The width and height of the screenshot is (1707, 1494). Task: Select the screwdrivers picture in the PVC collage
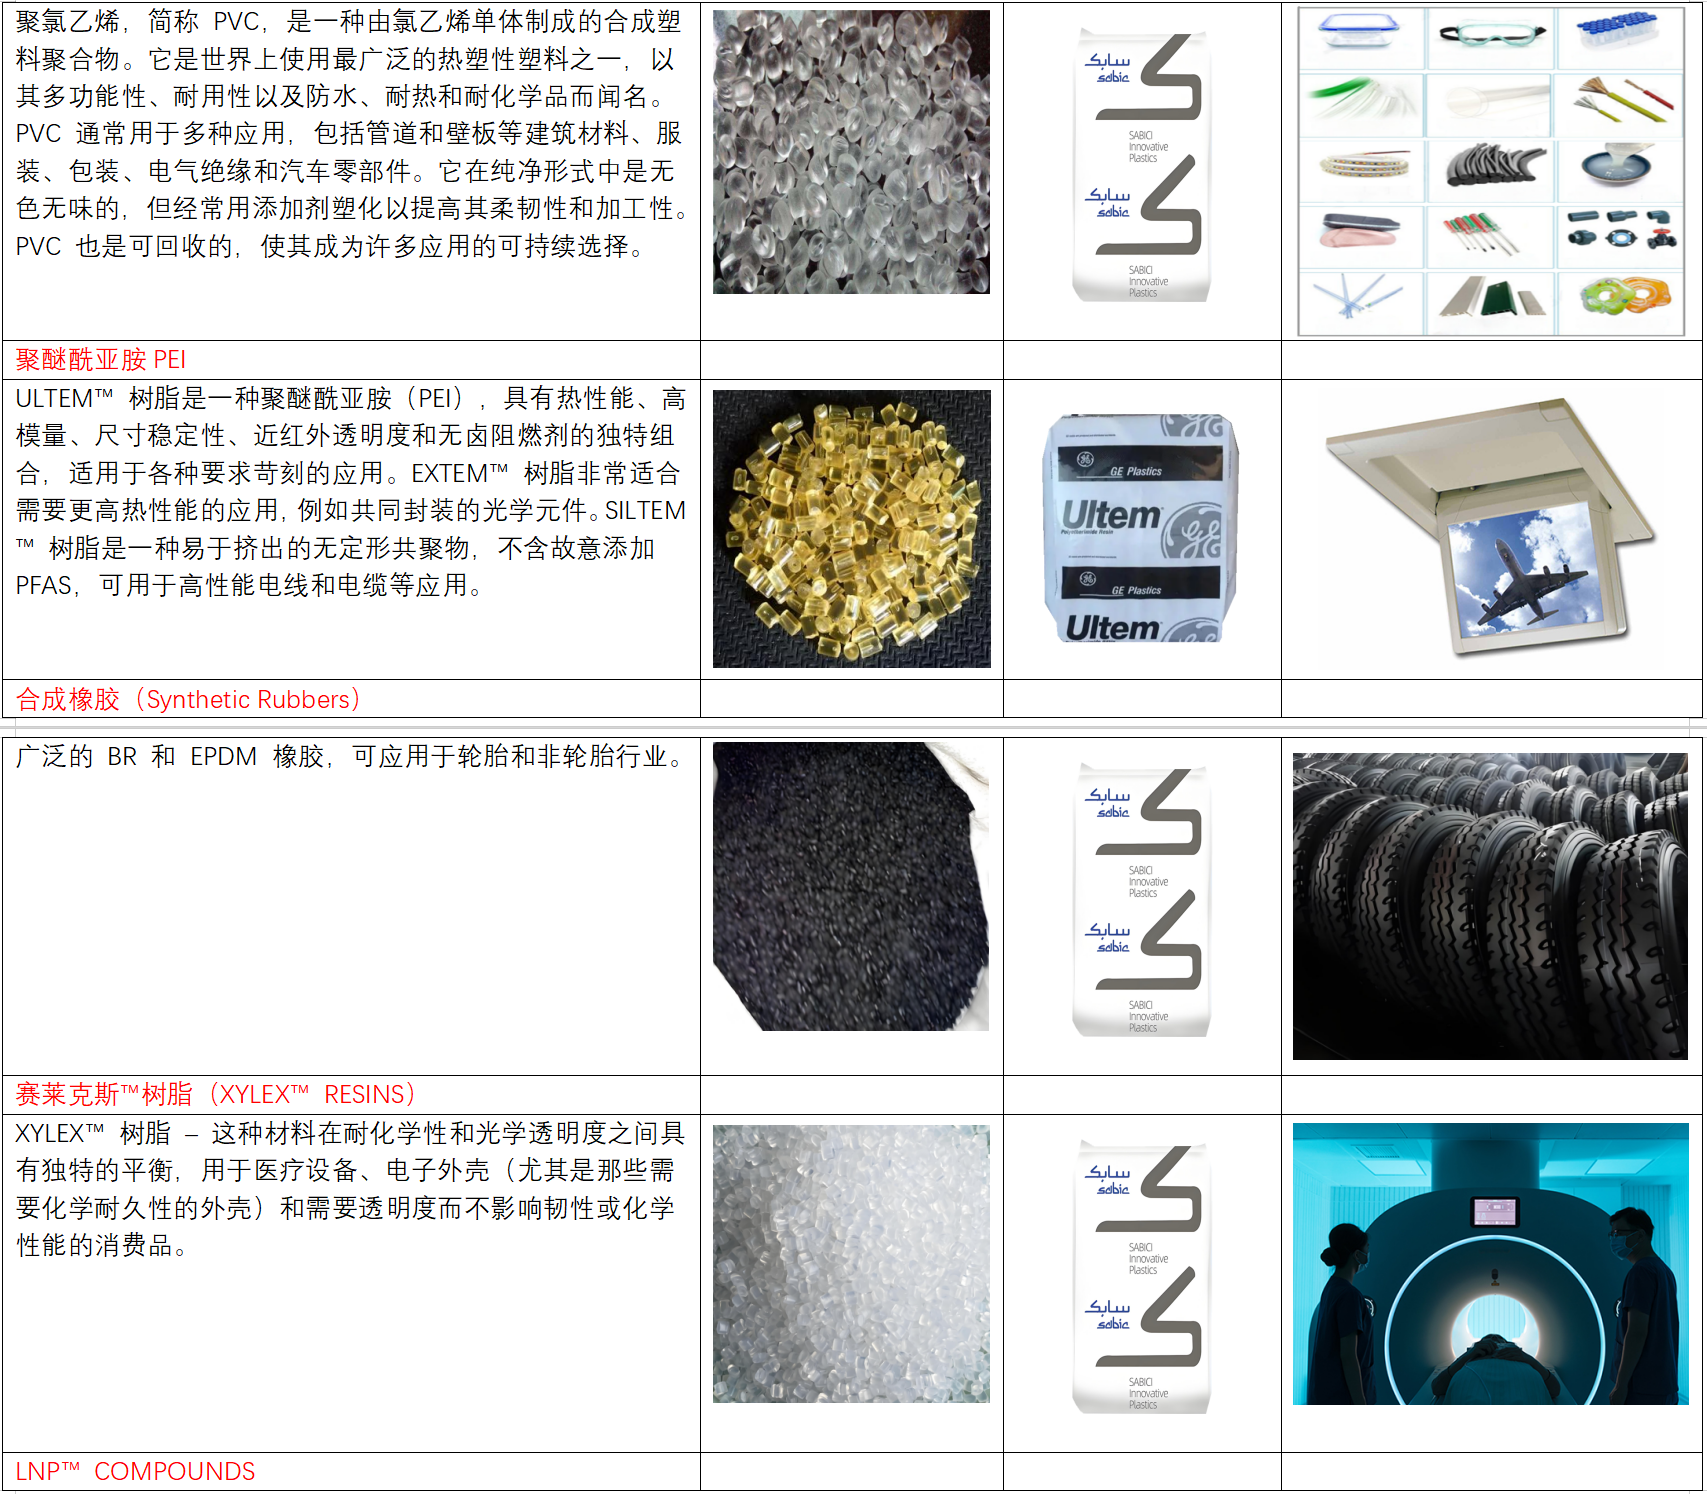pyautogui.click(x=1490, y=234)
